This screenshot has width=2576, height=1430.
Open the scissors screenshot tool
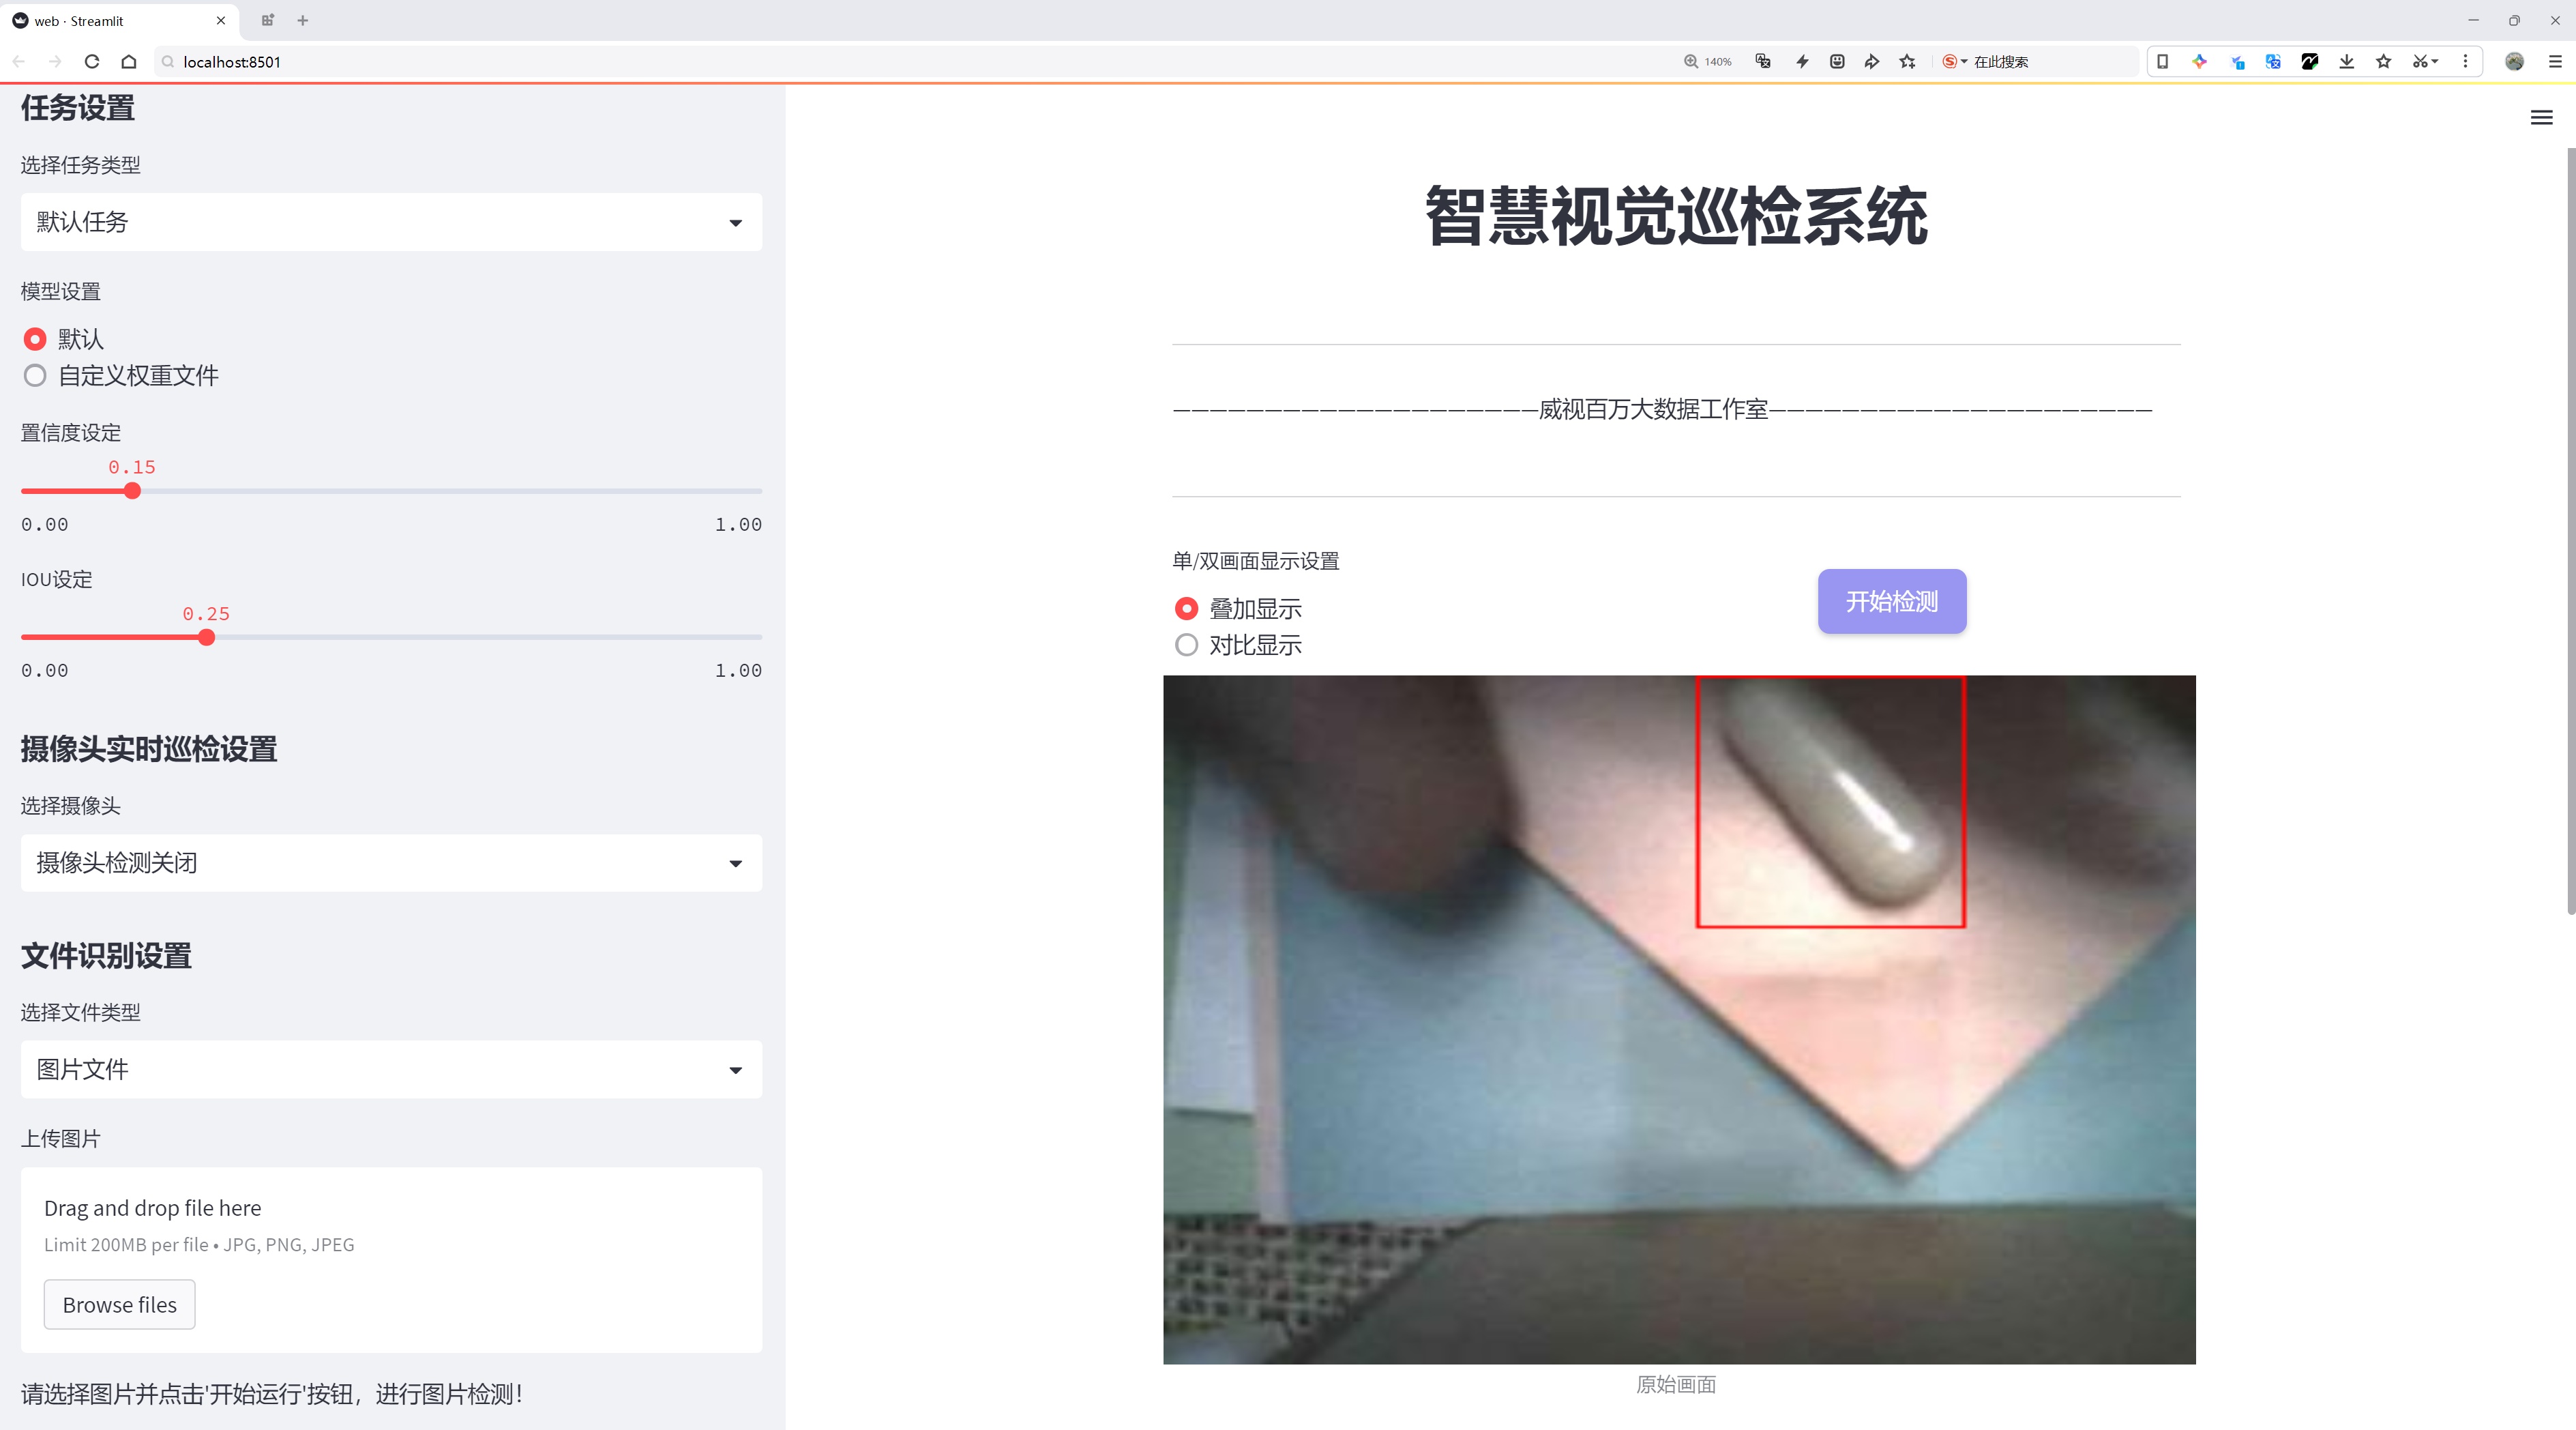pos(2424,61)
